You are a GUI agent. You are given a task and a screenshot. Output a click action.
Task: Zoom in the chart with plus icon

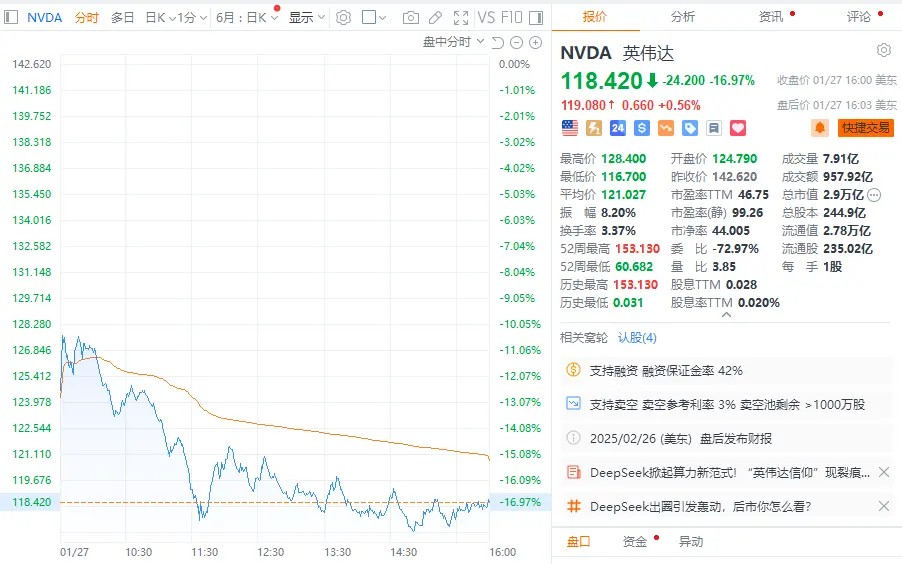536,43
